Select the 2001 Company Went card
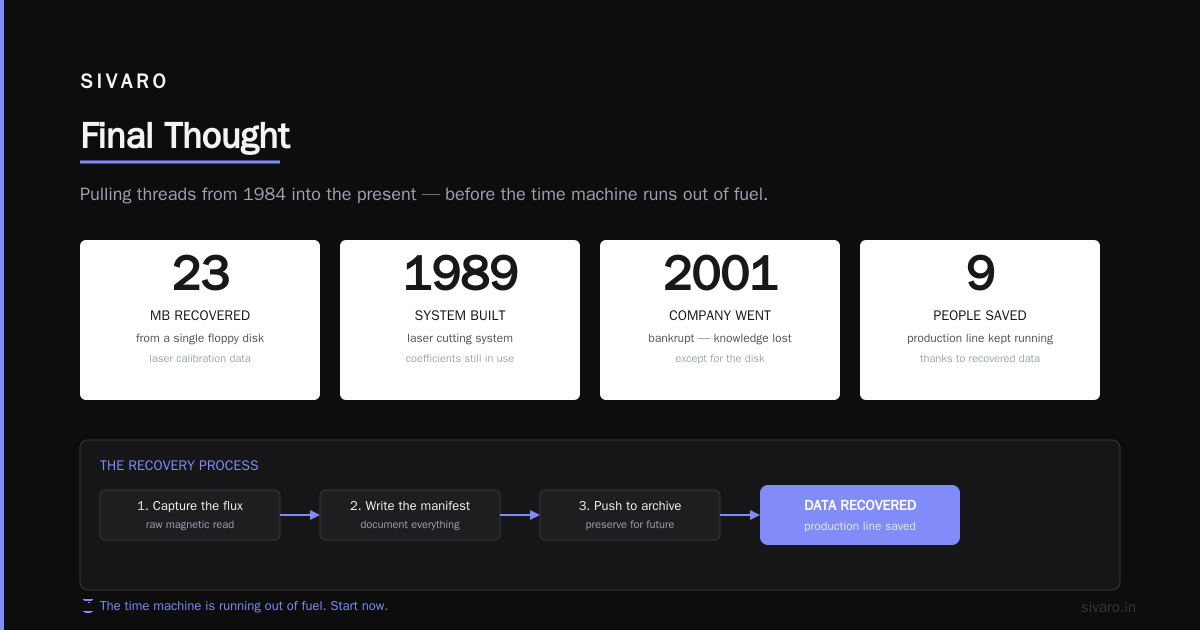Screen dimensions: 1200x630 (720, 320)
